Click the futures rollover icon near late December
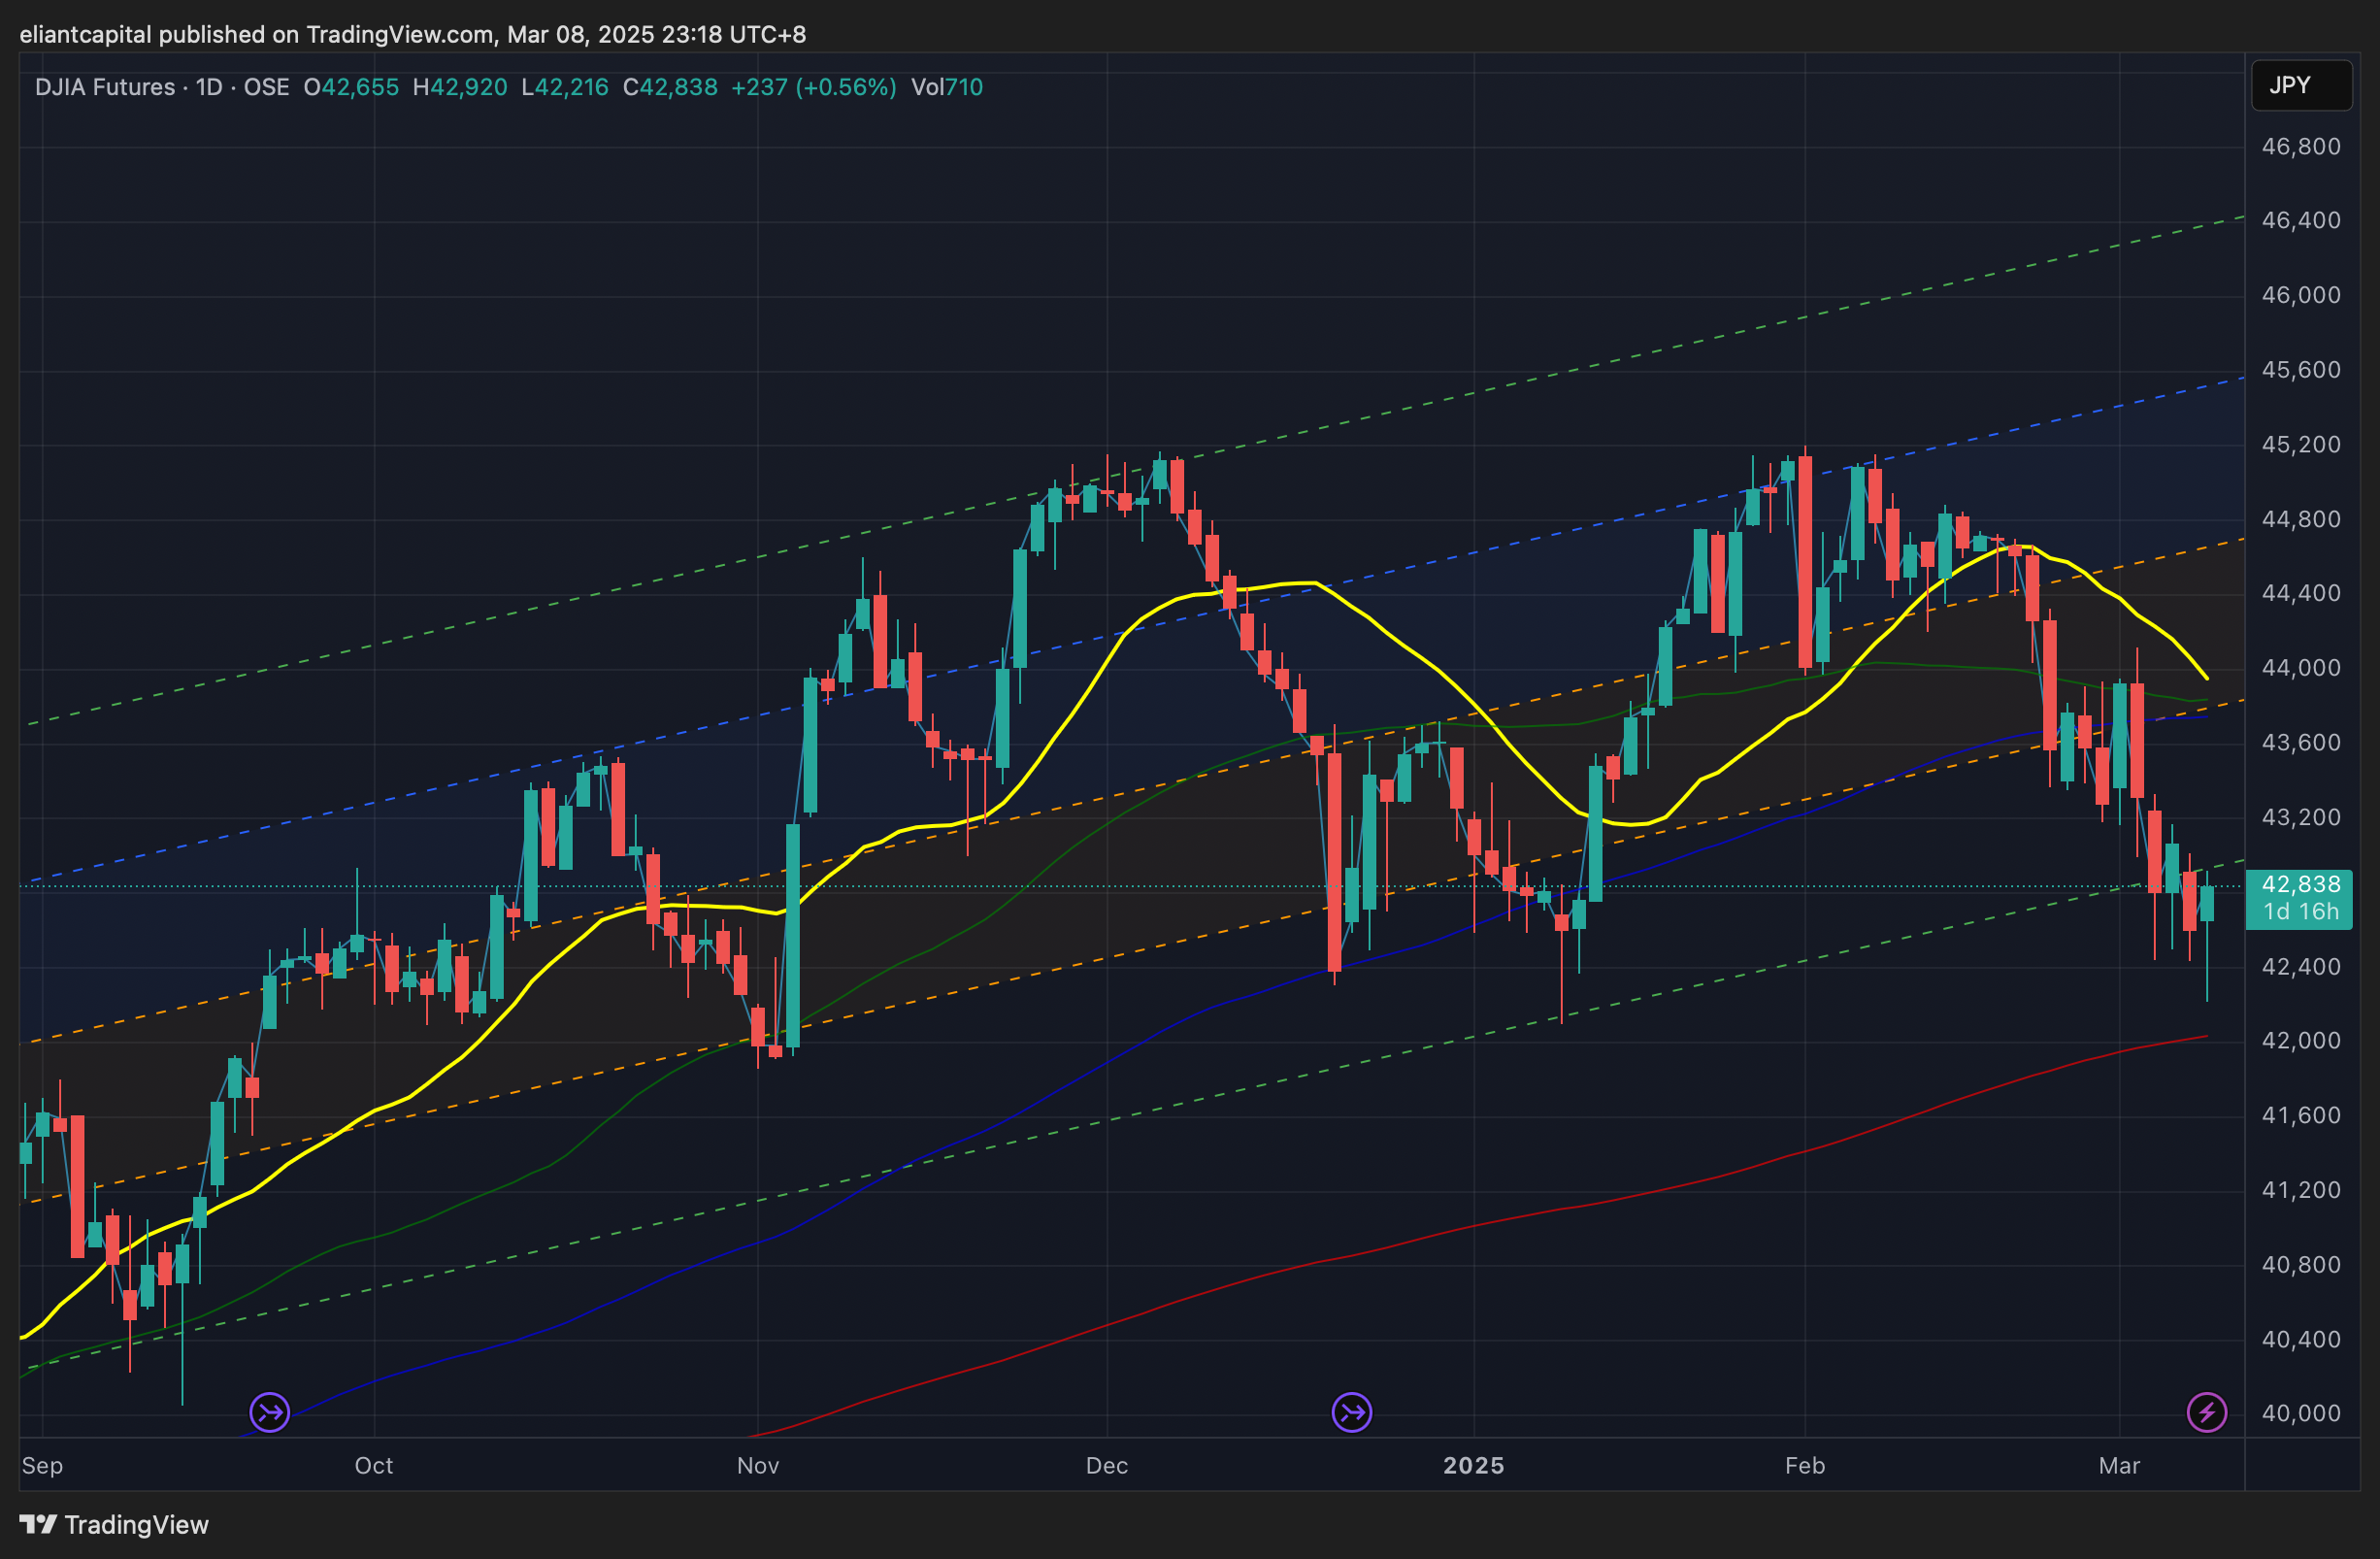Viewport: 2380px width, 1559px height. pos(1351,1412)
